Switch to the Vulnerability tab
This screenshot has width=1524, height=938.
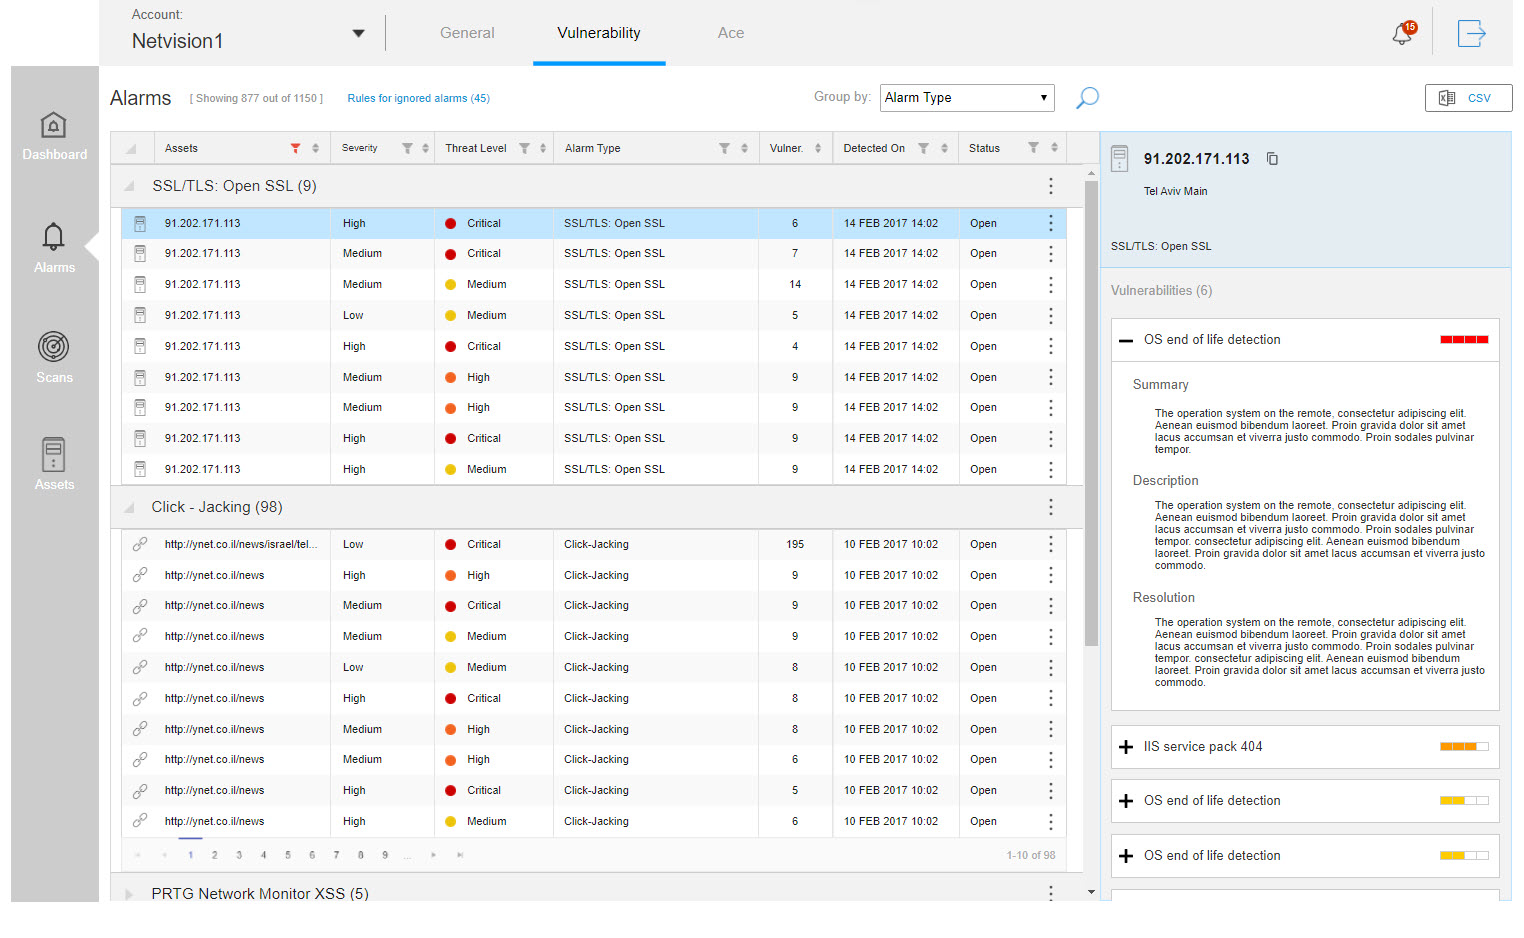[599, 33]
